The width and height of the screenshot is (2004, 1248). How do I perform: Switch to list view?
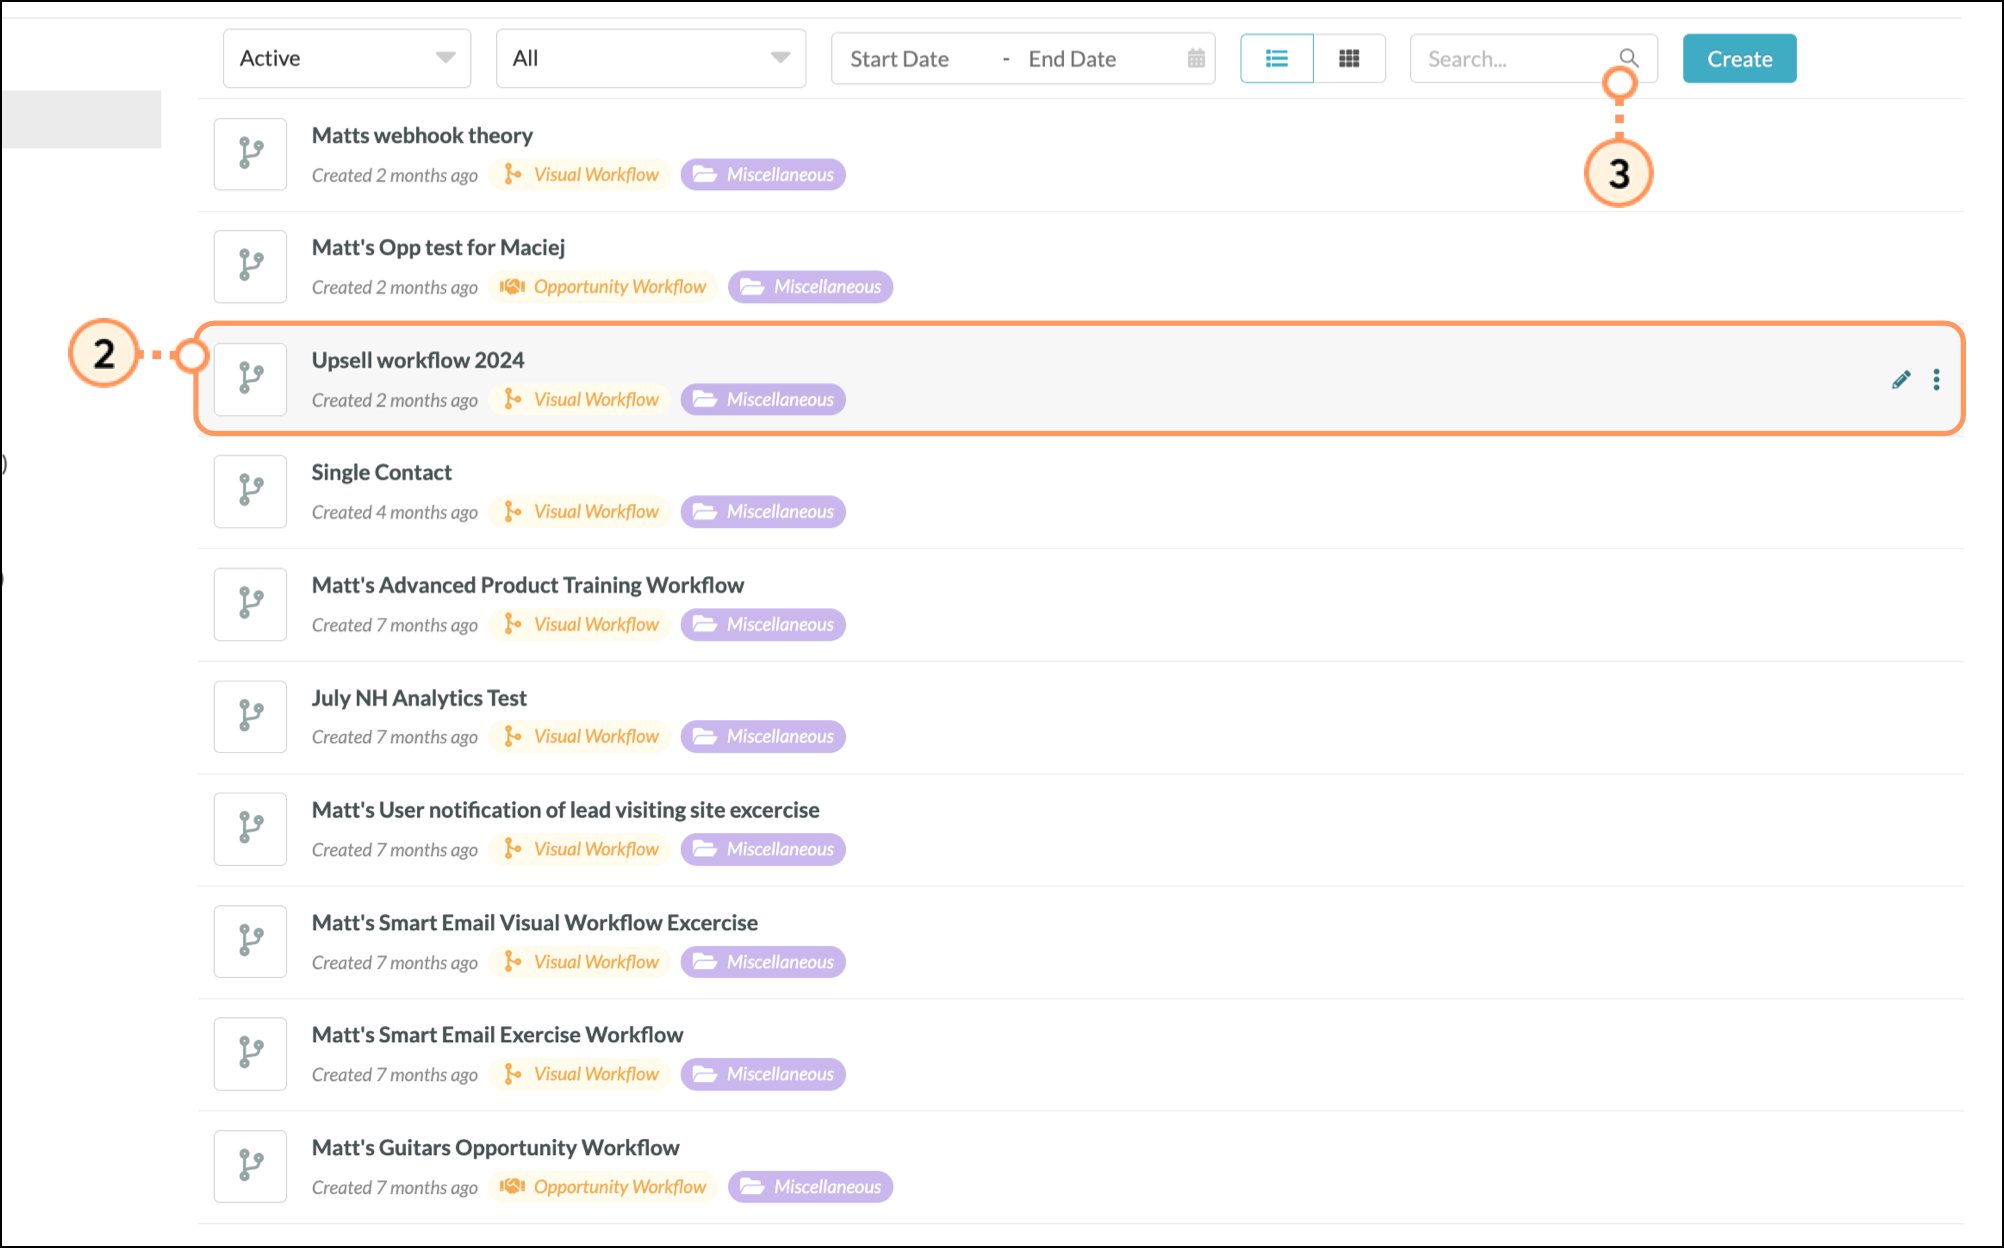(1277, 58)
